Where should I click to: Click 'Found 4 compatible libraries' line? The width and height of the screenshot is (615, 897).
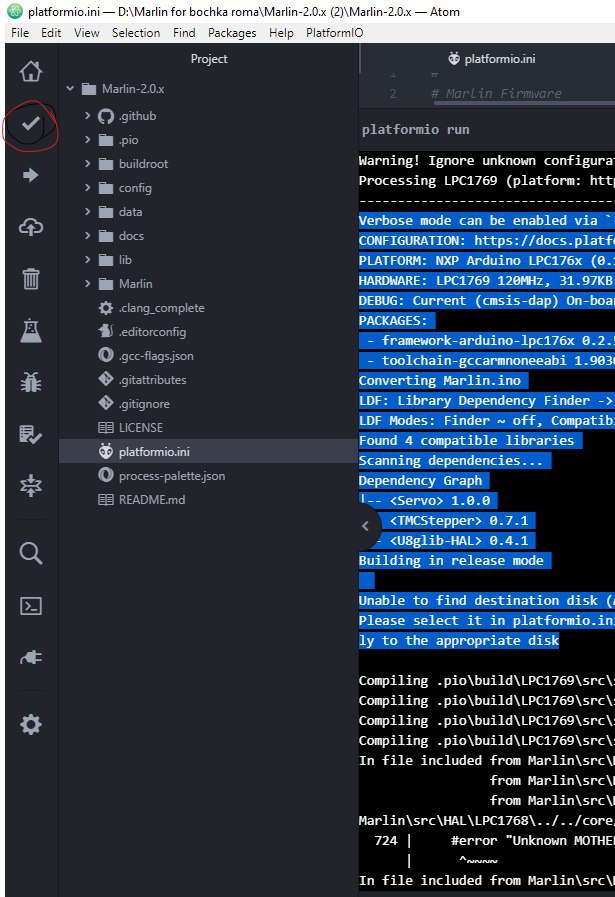[x=466, y=440]
